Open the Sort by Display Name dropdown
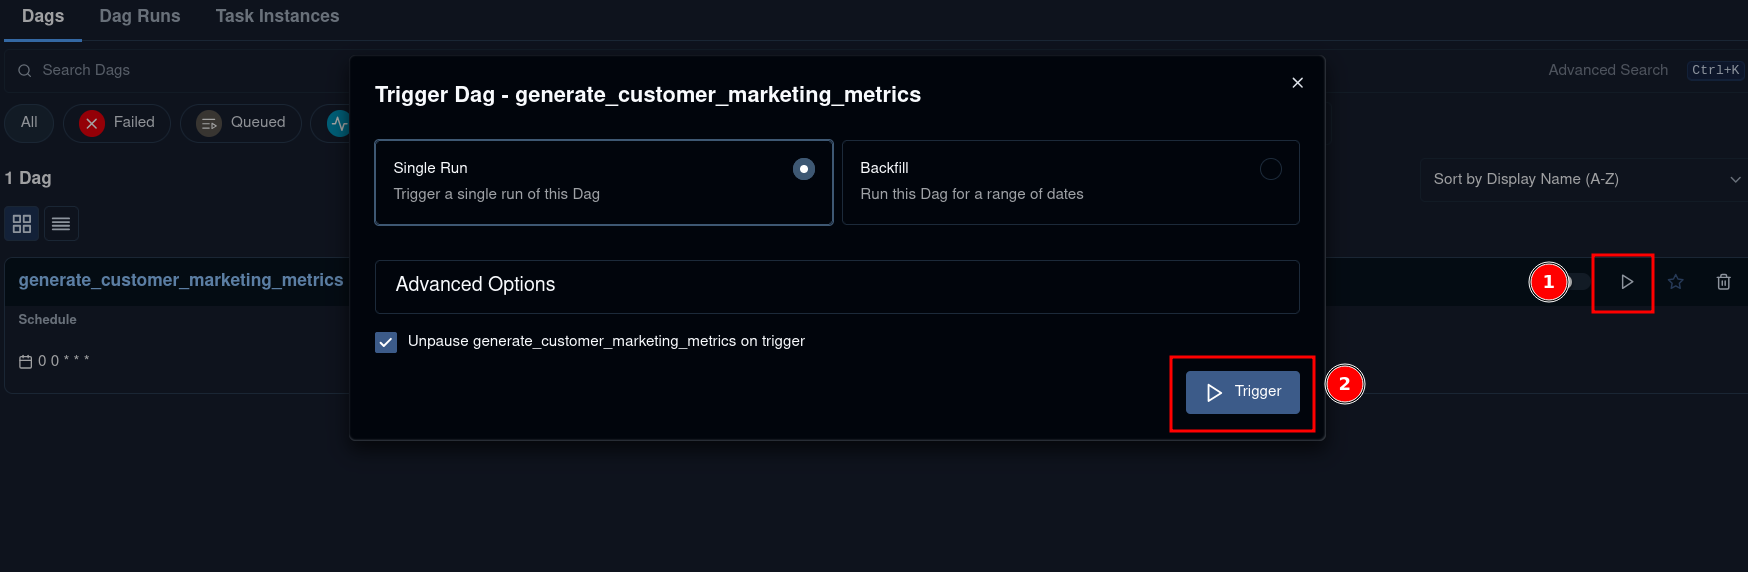 [x=1584, y=179]
